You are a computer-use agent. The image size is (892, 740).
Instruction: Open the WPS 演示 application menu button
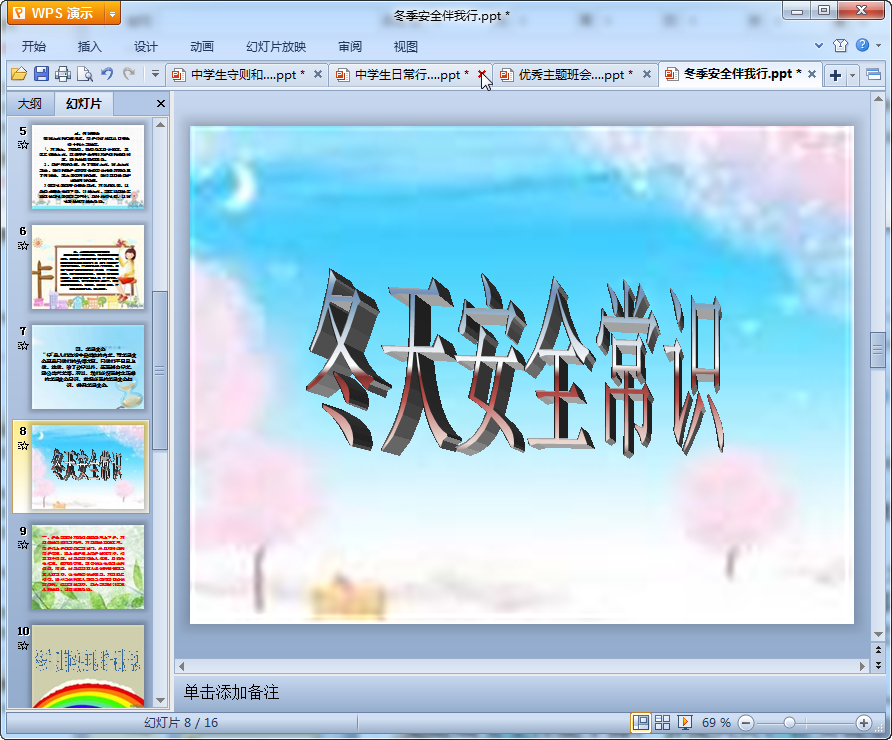pos(56,13)
